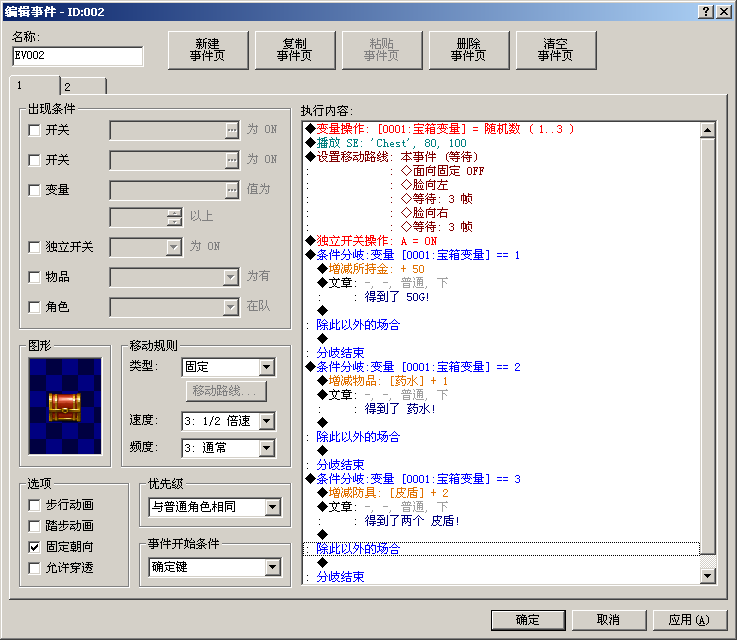The width and height of the screenshot is (737, 640).
Task: Tick the 变量 condition checkbox
Action: point(34,190)
